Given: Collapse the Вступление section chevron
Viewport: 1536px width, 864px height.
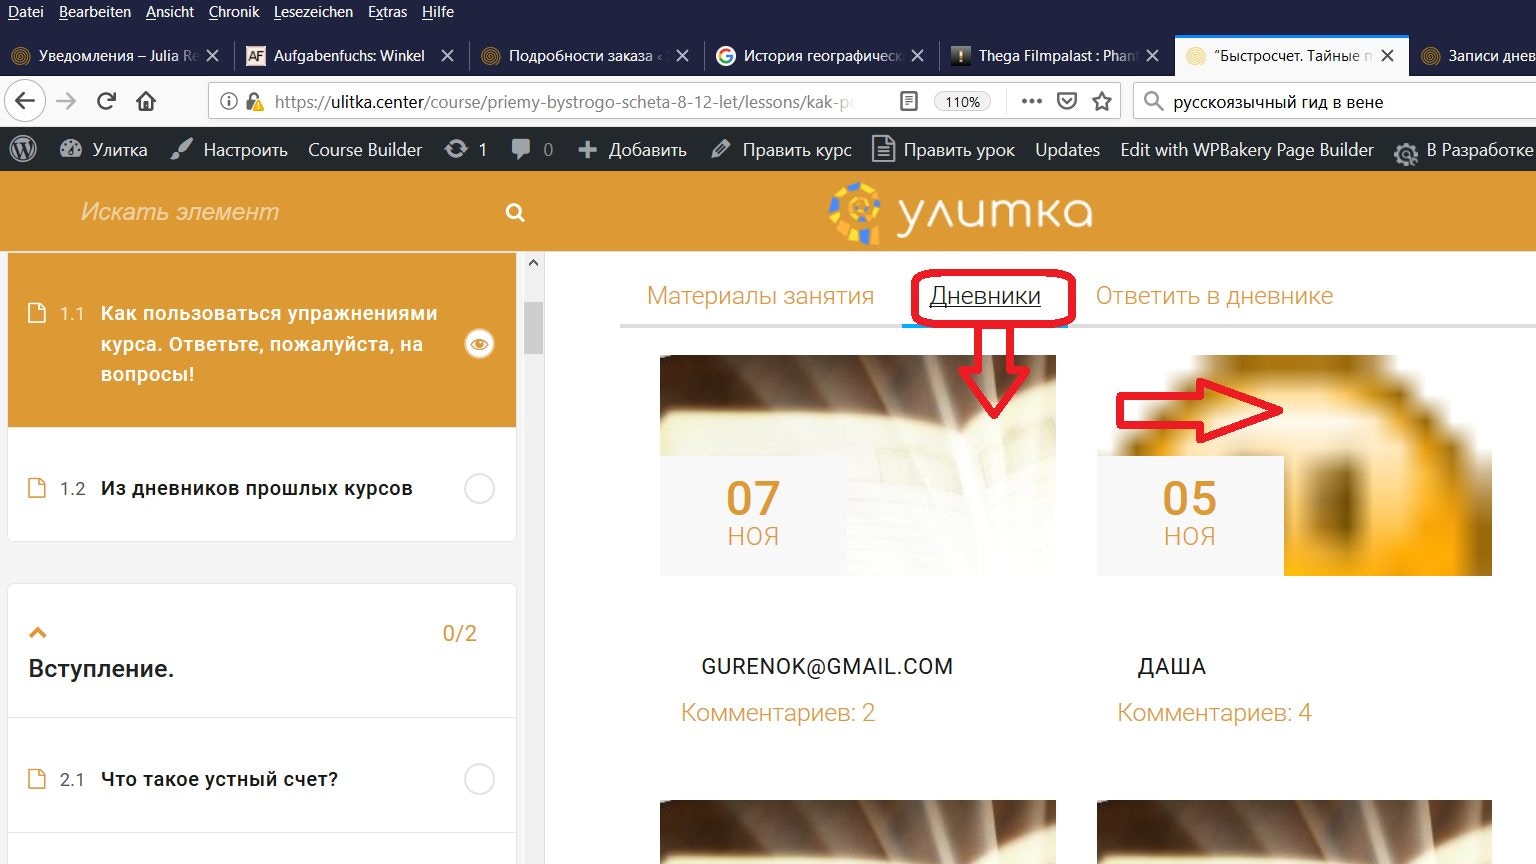Looking at the screenshot, I should tap(38, 632).
